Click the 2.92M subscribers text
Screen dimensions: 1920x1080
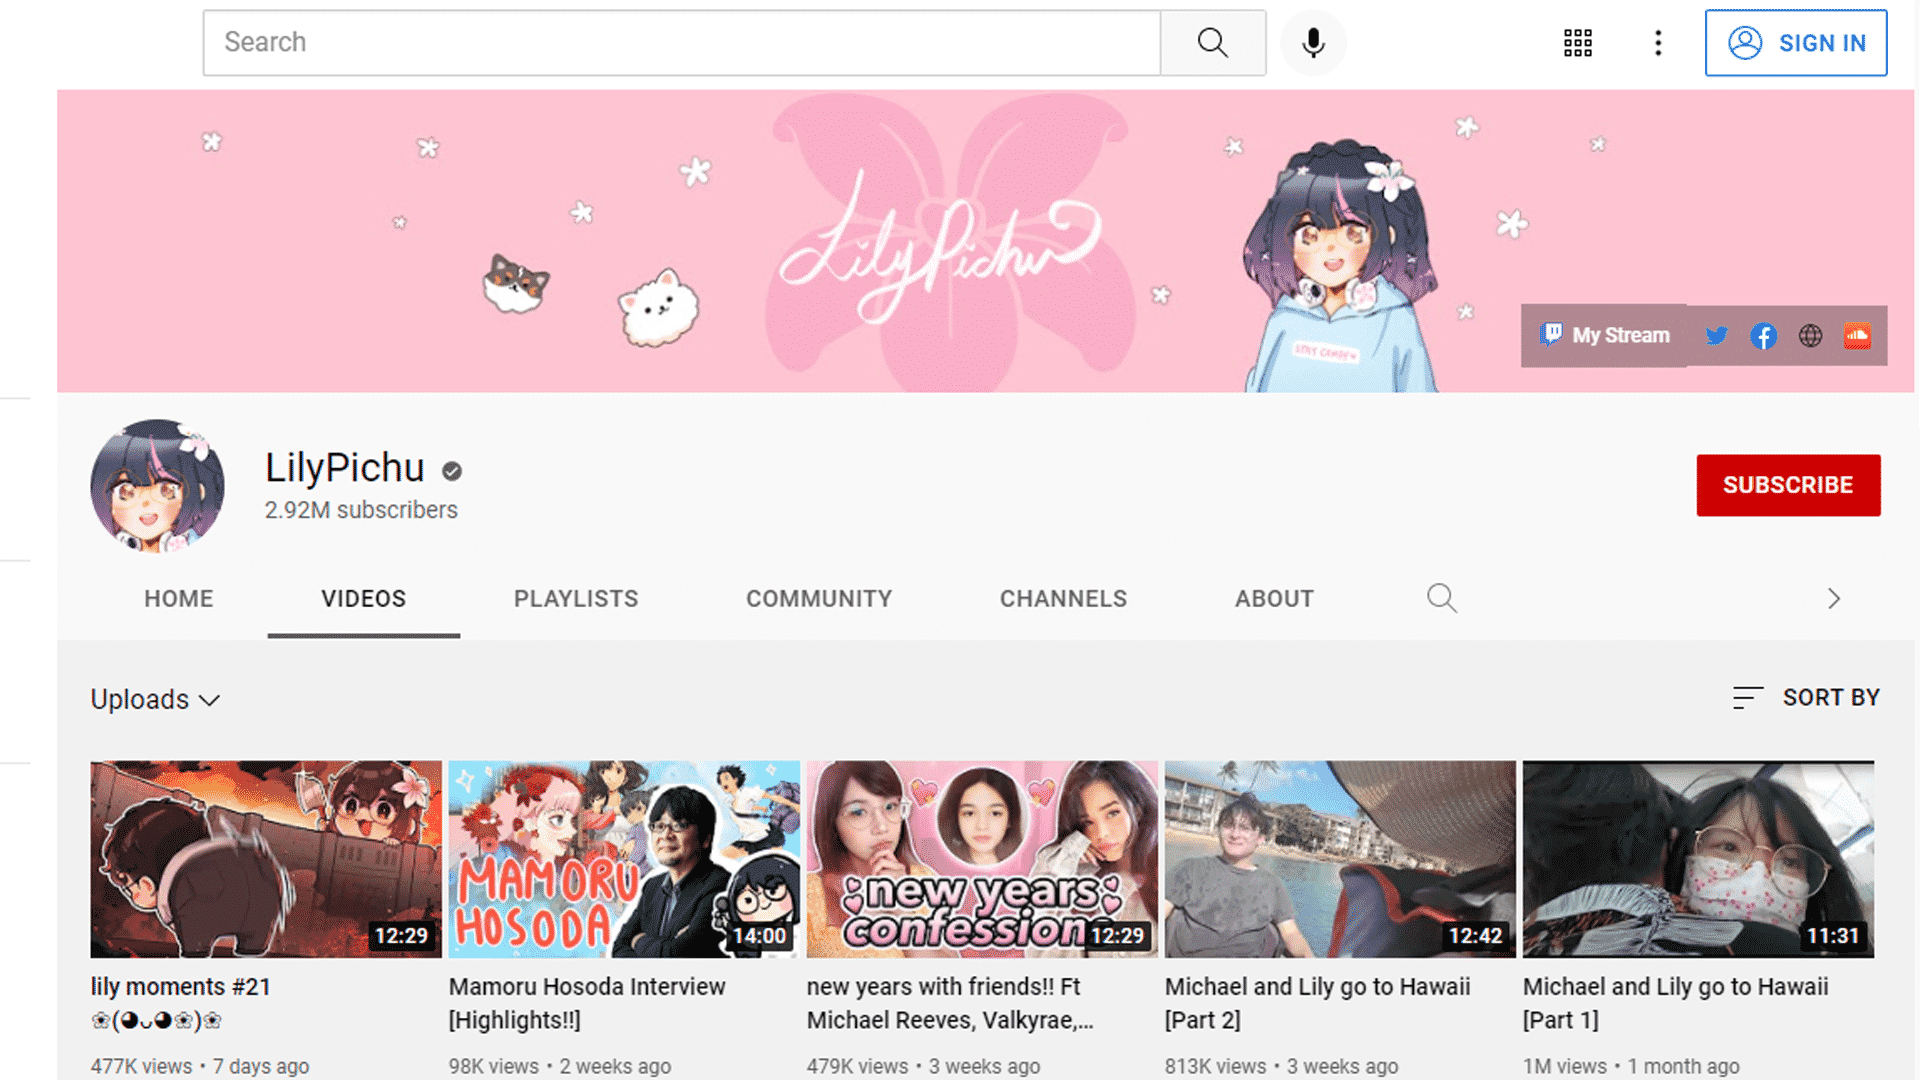pyautogui.click(x=361, y=510)
